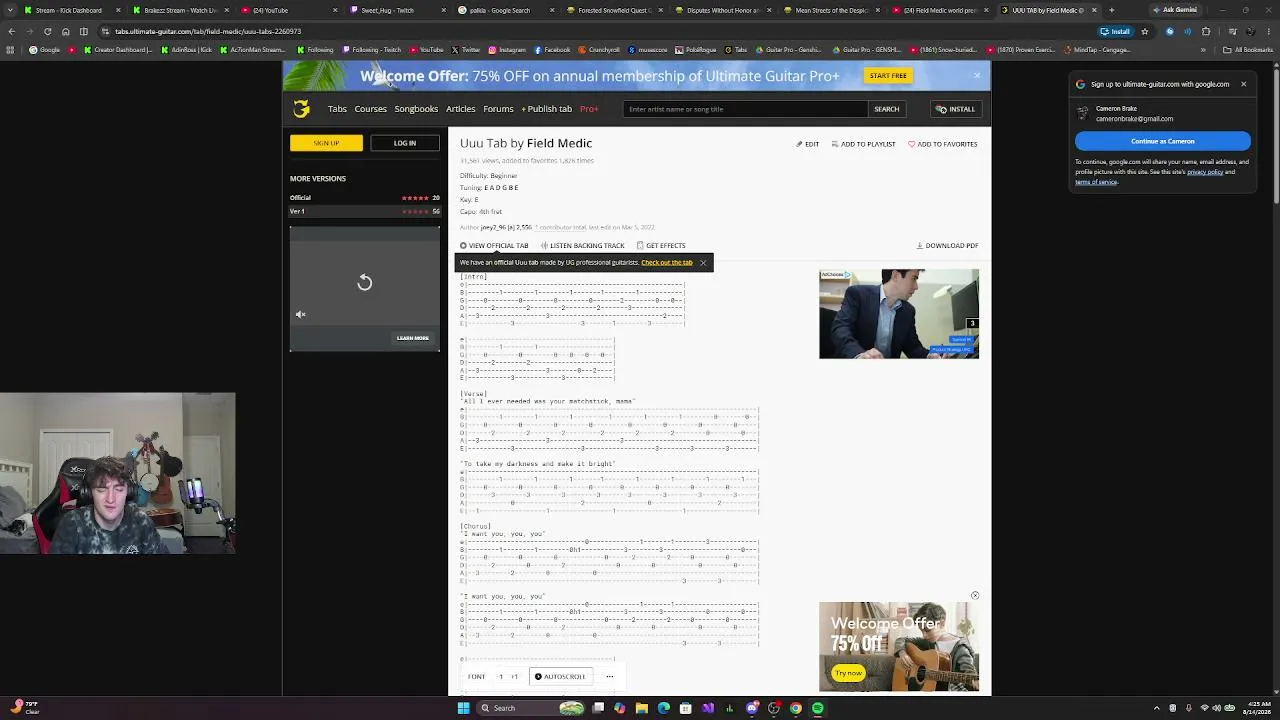Viewport: 1280px width, 720px height.
Task: Click the LOG IN button
Action: (404, 143)
